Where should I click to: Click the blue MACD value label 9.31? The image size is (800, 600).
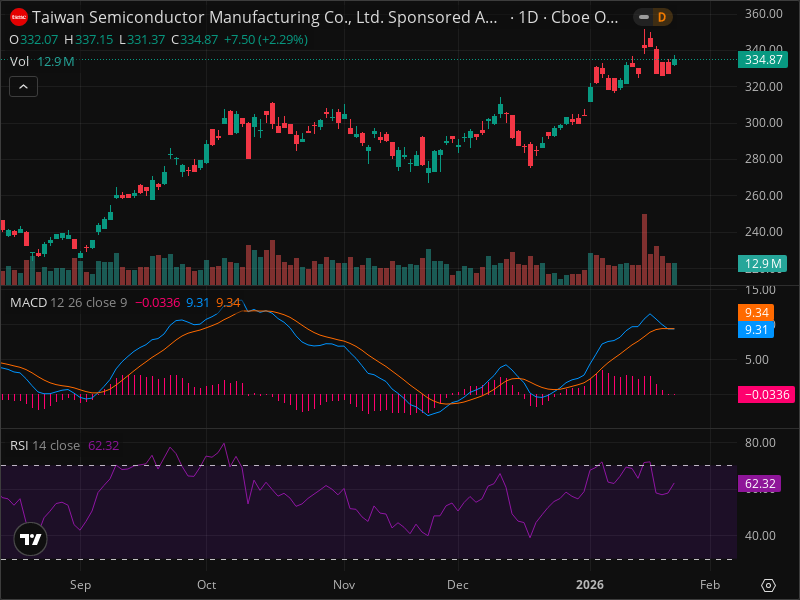tap(756, 329)
